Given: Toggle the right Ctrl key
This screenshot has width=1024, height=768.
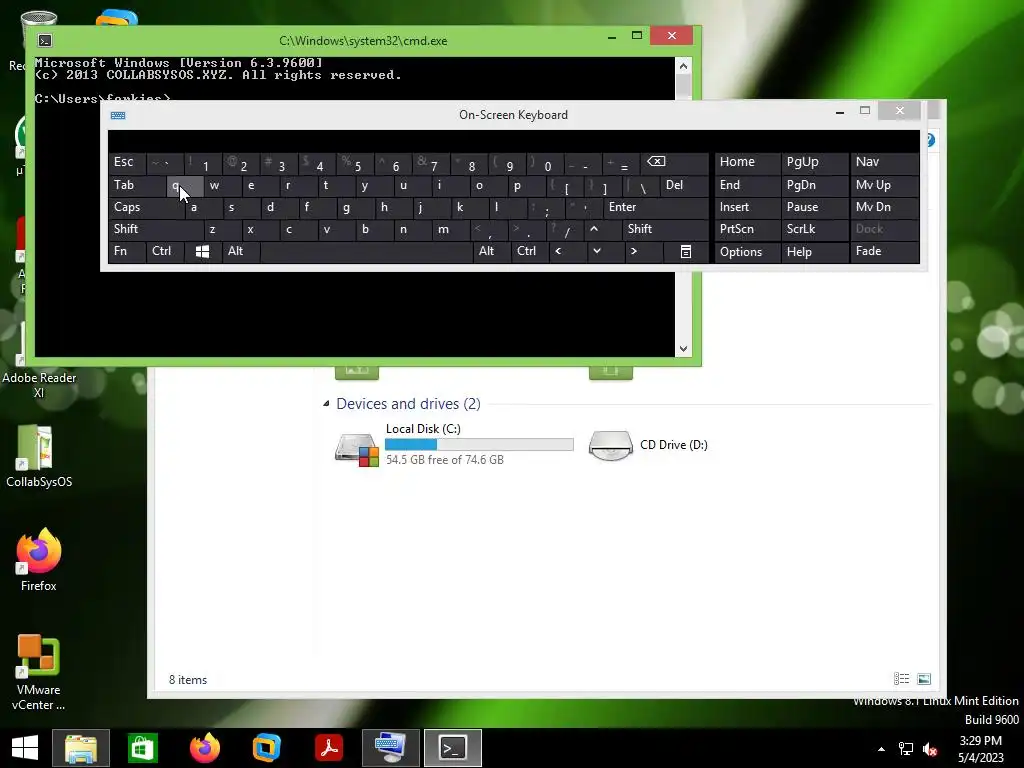Looking at the screenshot, I should pos(530,251).
